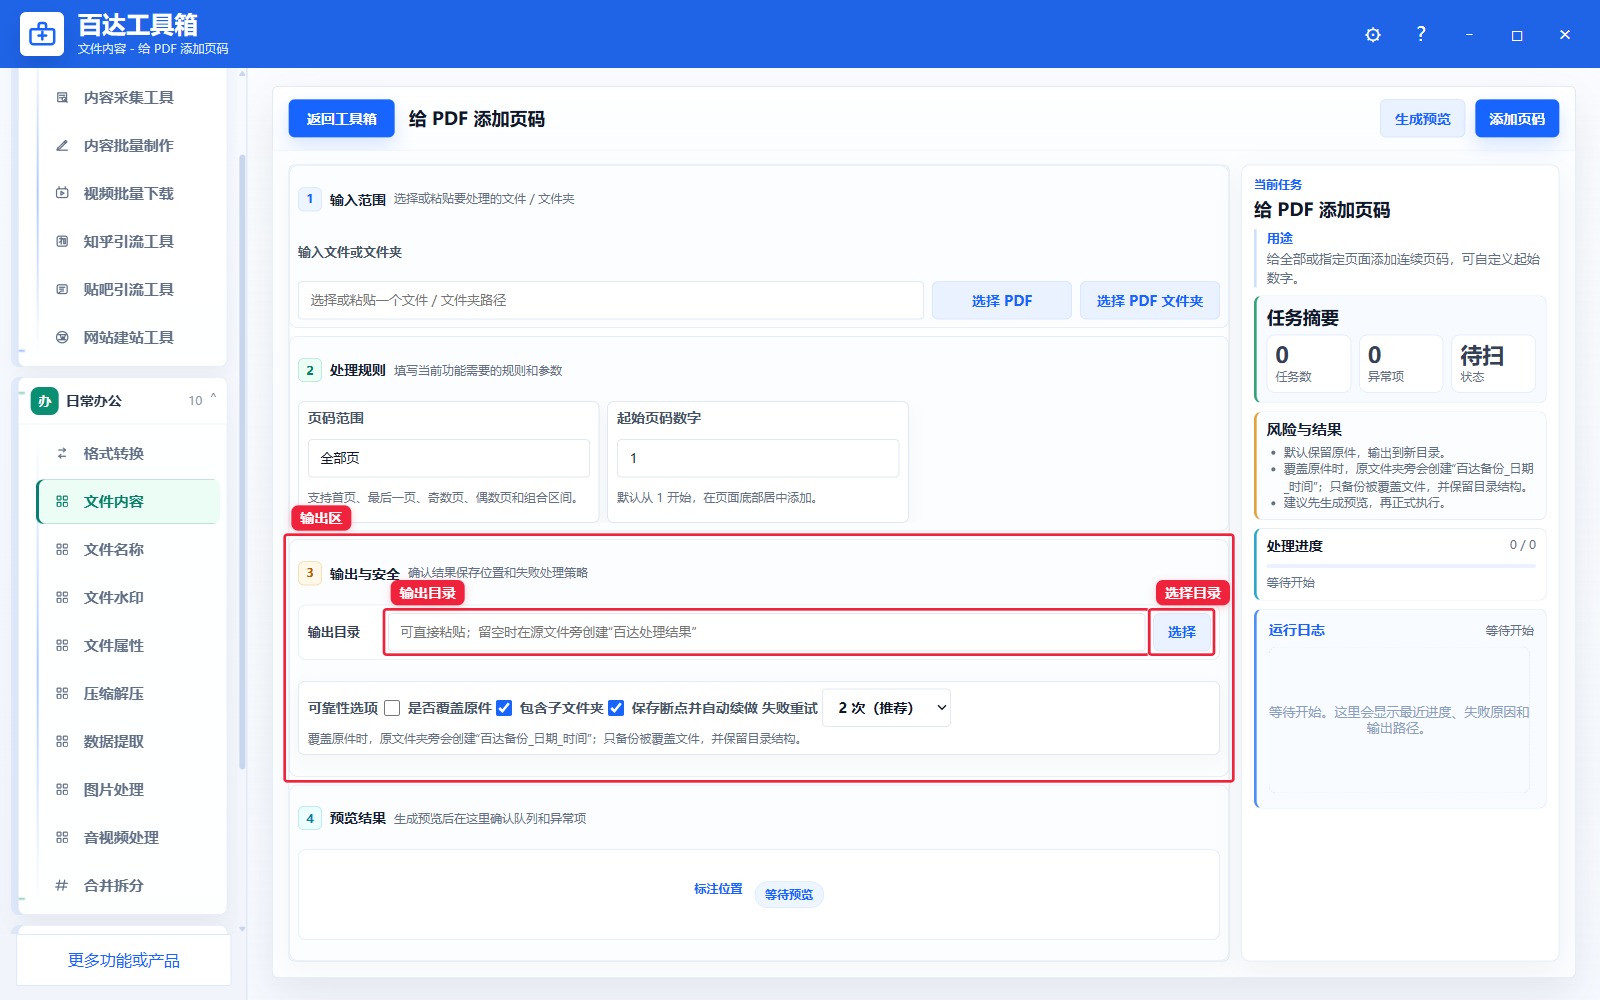
Task: Collapse the 日常办公 group chevron
Action: coord(213,399)
